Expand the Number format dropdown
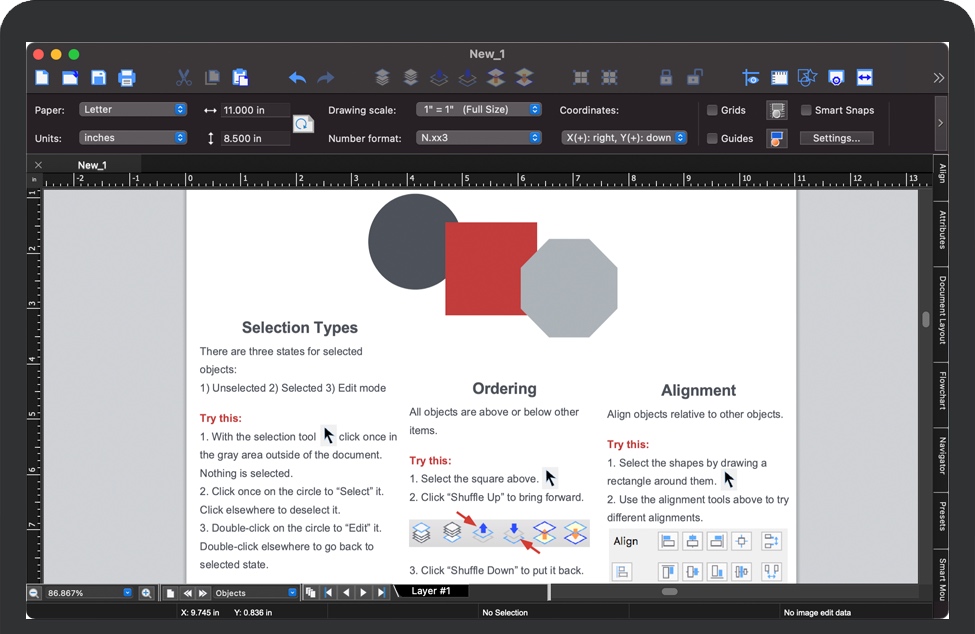 479,138
